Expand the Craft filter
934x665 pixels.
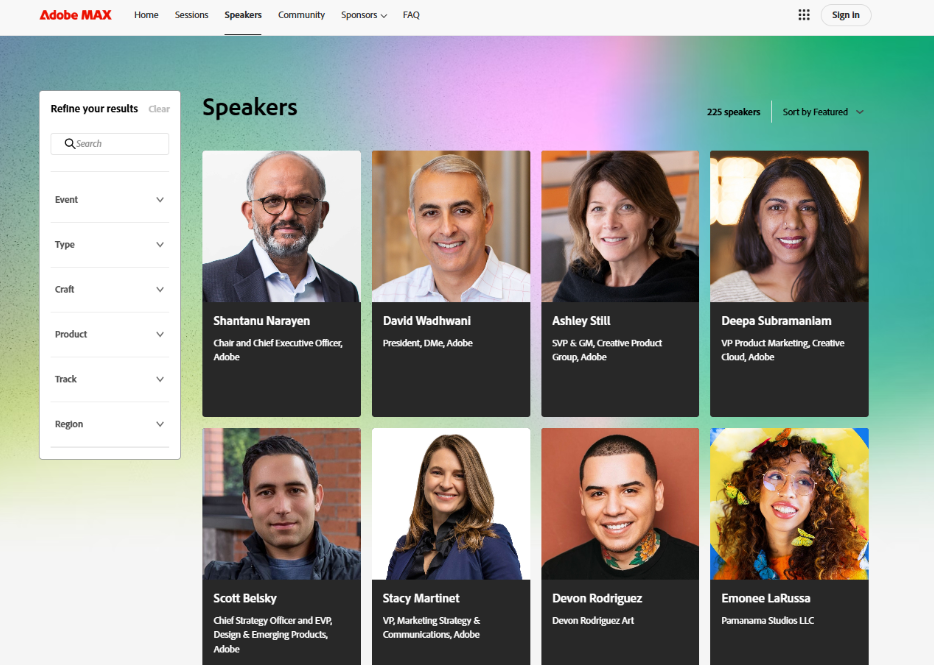tap(110, 290)
